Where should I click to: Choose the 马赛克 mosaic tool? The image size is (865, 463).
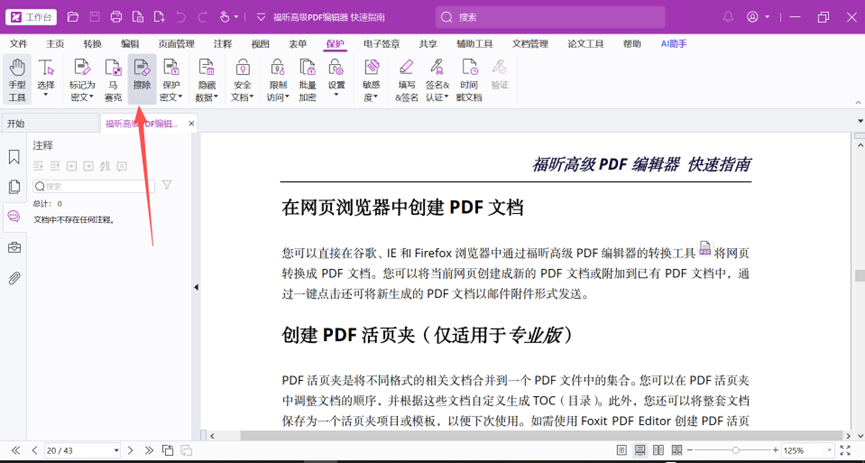[113, 78]
